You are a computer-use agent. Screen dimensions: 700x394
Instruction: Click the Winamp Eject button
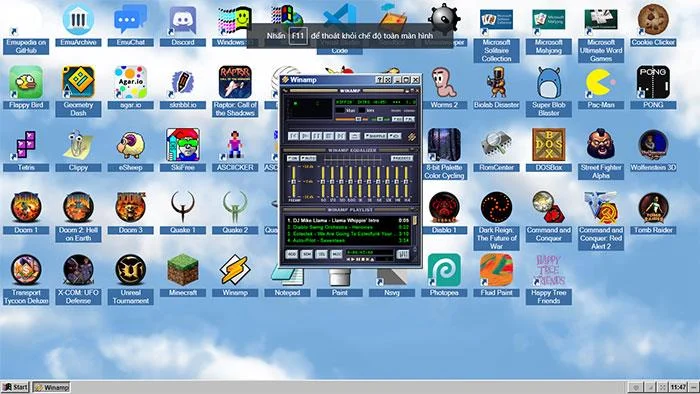[355, 136]
